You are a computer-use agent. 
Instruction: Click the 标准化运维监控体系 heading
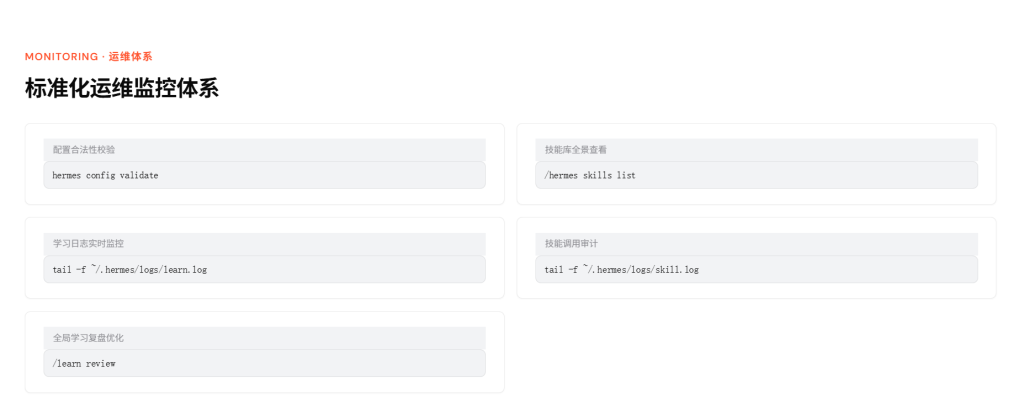coord(121,88)
